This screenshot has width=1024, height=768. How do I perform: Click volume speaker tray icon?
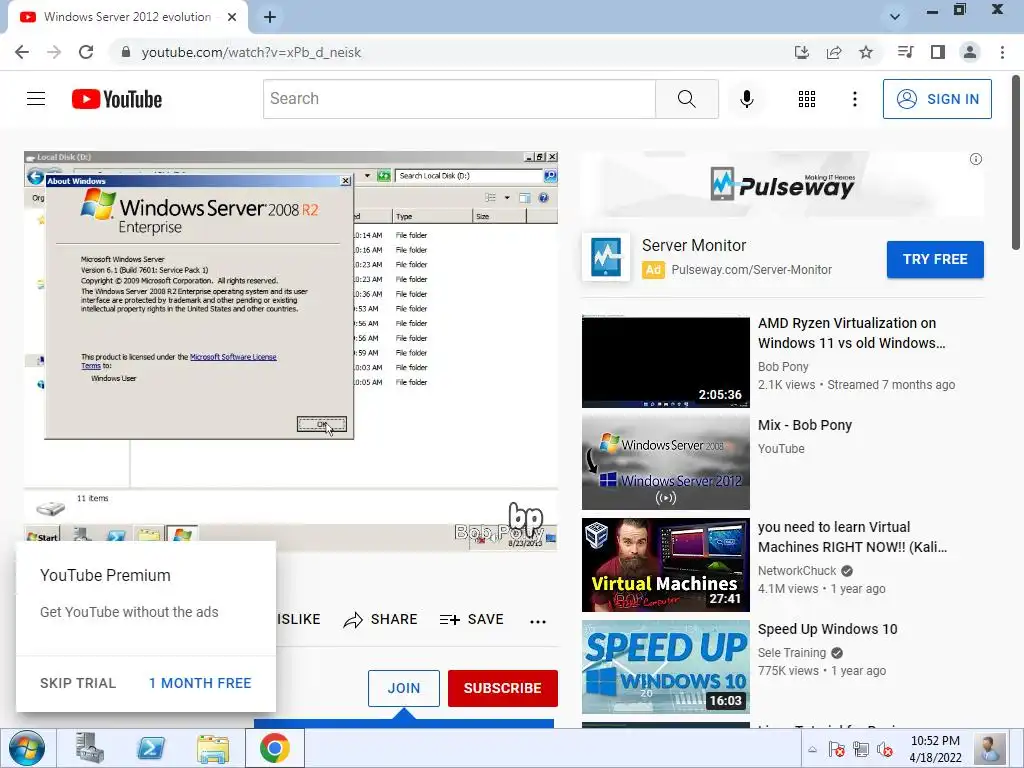(885, 749)
